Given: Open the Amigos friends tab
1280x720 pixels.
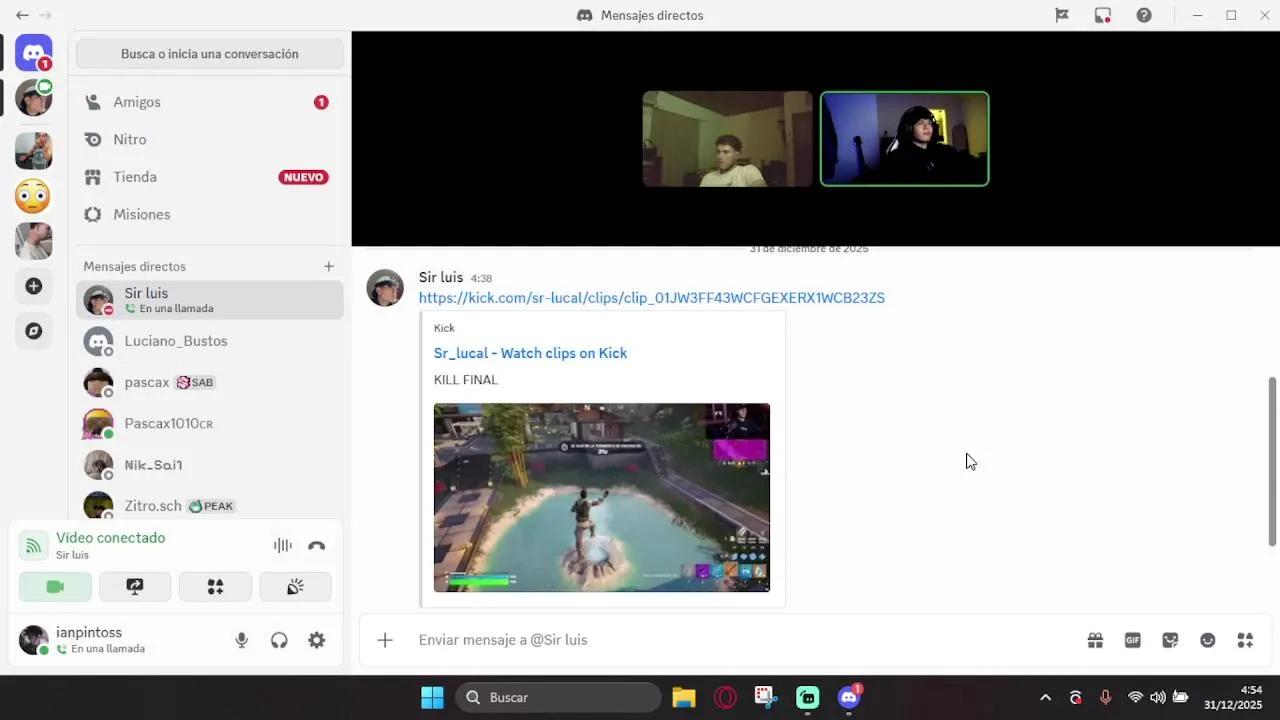Looking at the screenshot, I should pyautogui.click(x=210, y=102).
